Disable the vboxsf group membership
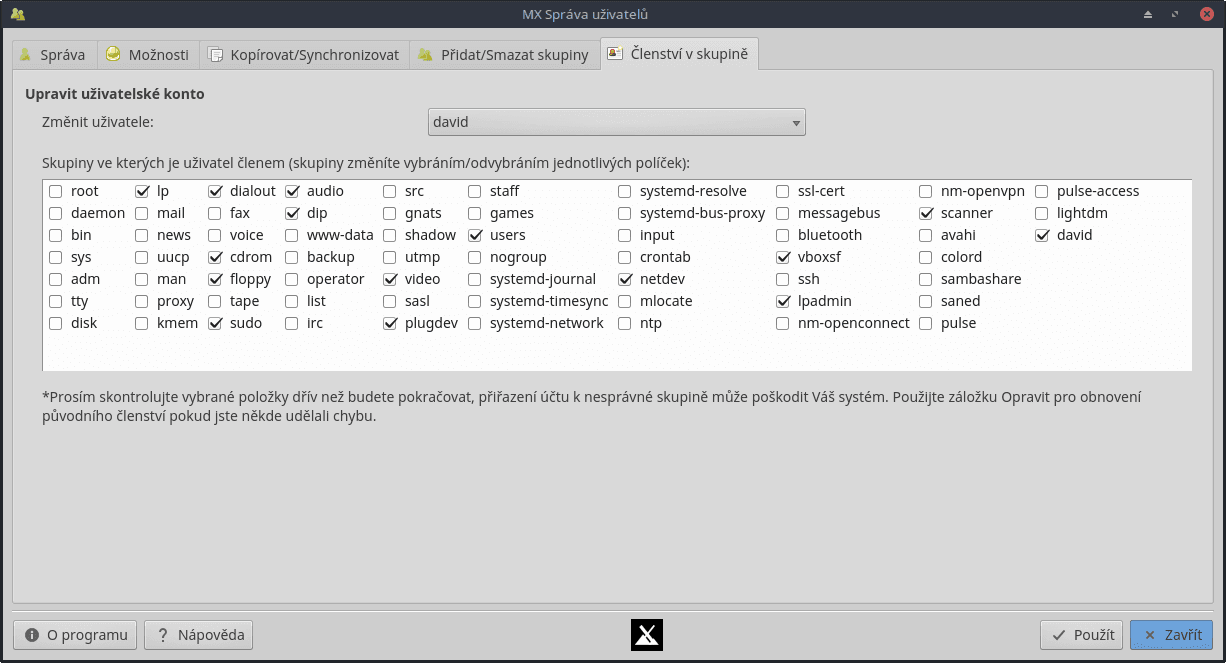Viewport: 1226px width, 663px height. coord(782,257)
